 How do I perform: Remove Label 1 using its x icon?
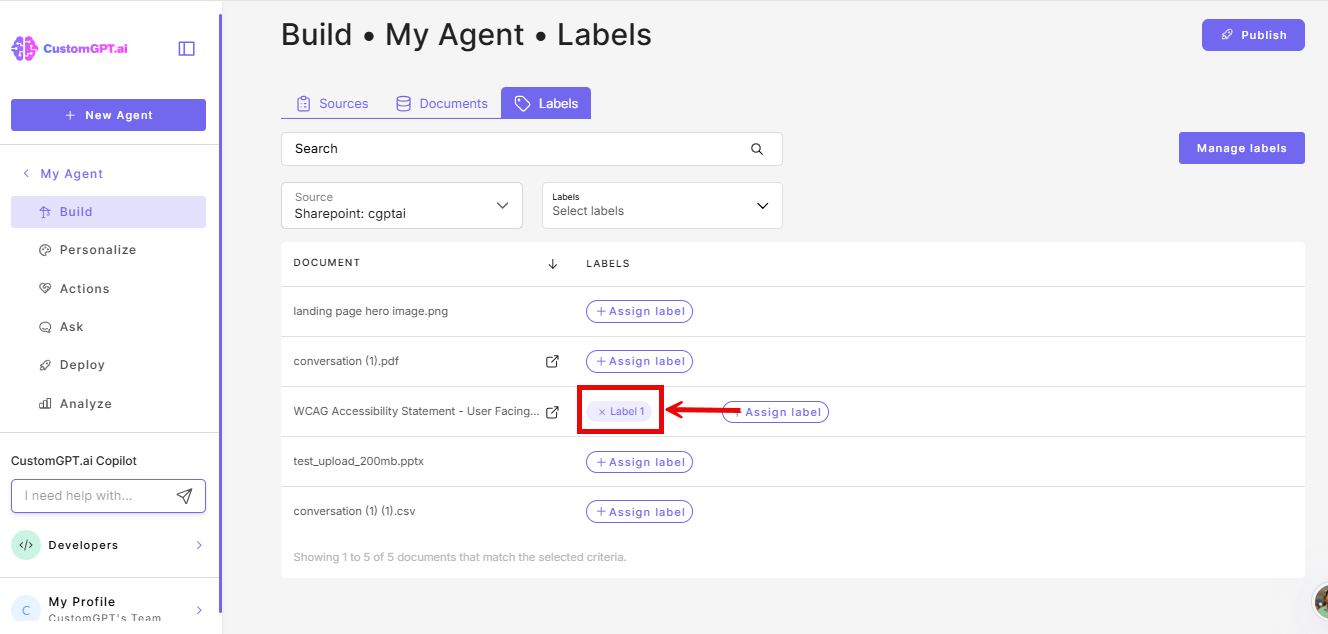point(602,412)
